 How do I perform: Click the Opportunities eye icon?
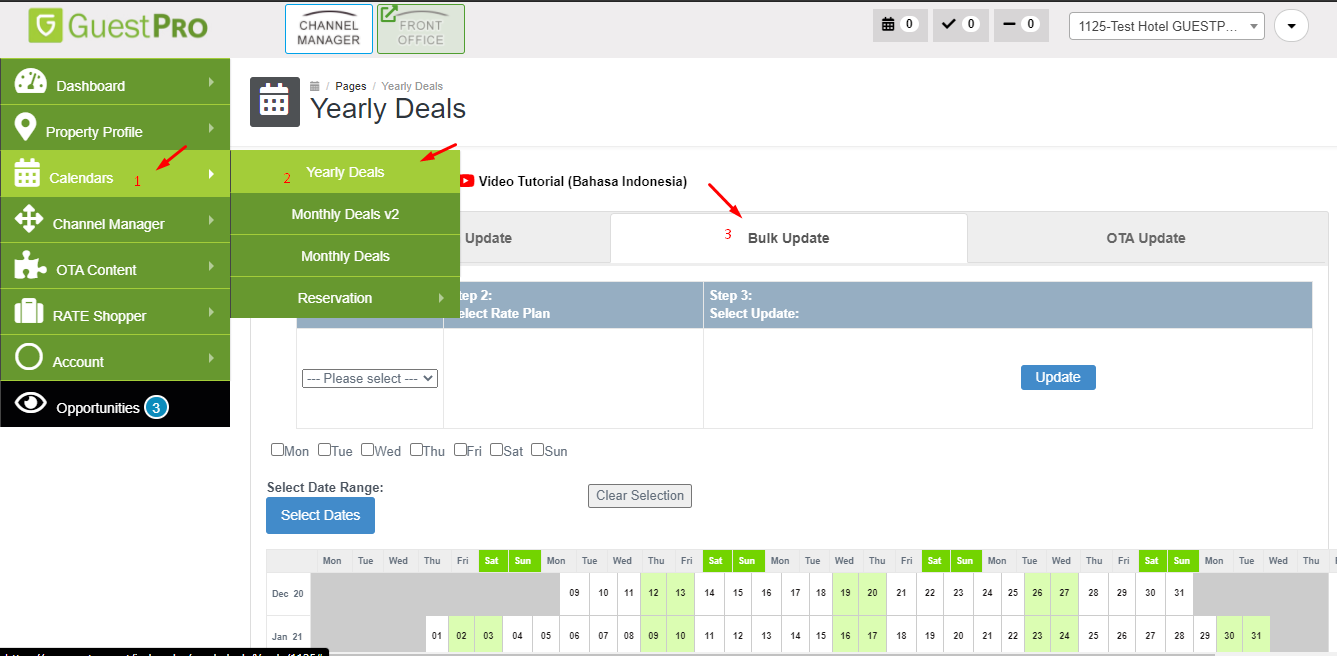tap(31, 404)
